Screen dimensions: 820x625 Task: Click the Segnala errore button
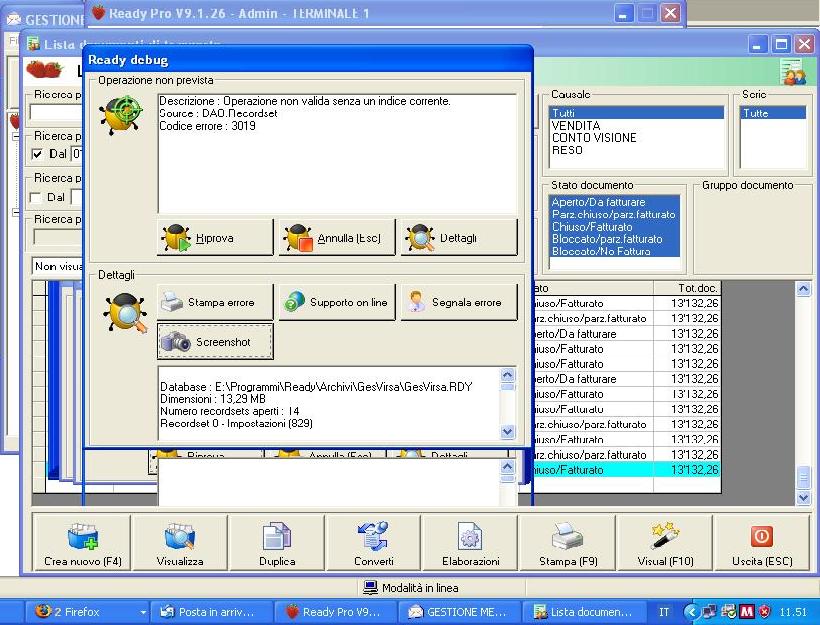(x=459, y=302)
